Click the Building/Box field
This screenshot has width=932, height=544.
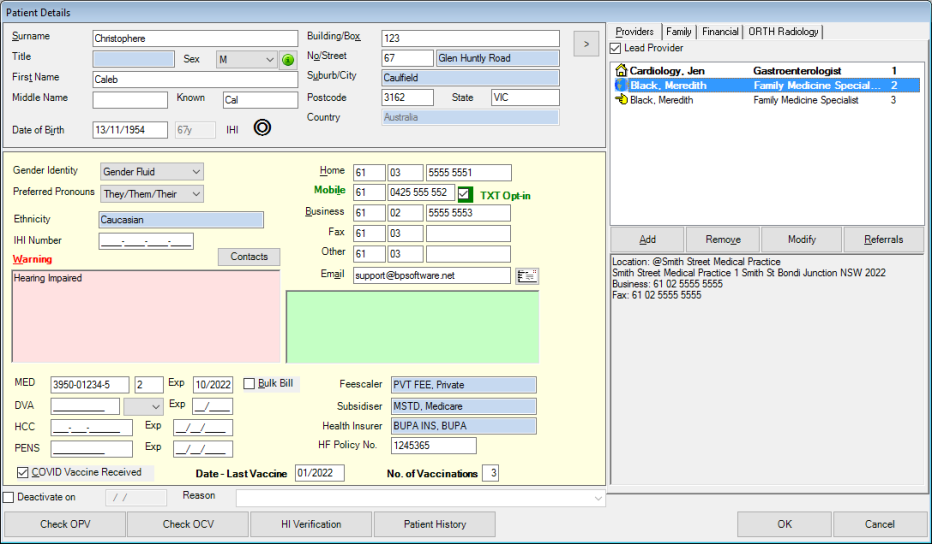[470, 39]
